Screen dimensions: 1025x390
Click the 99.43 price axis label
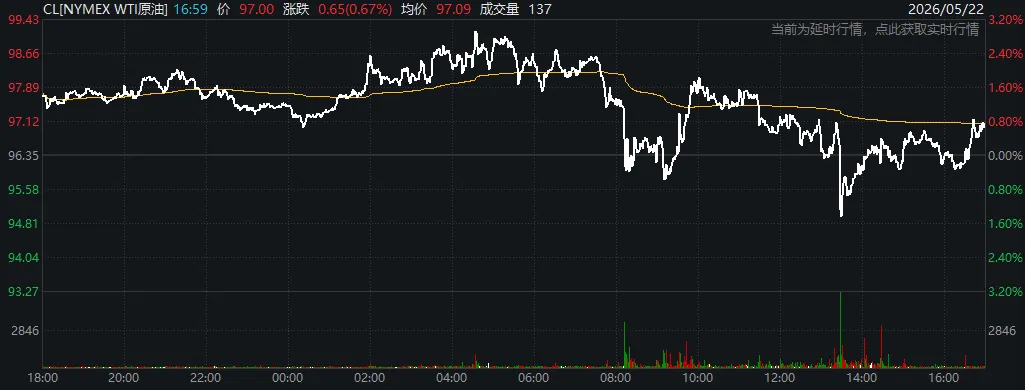(x=23, y=20)
